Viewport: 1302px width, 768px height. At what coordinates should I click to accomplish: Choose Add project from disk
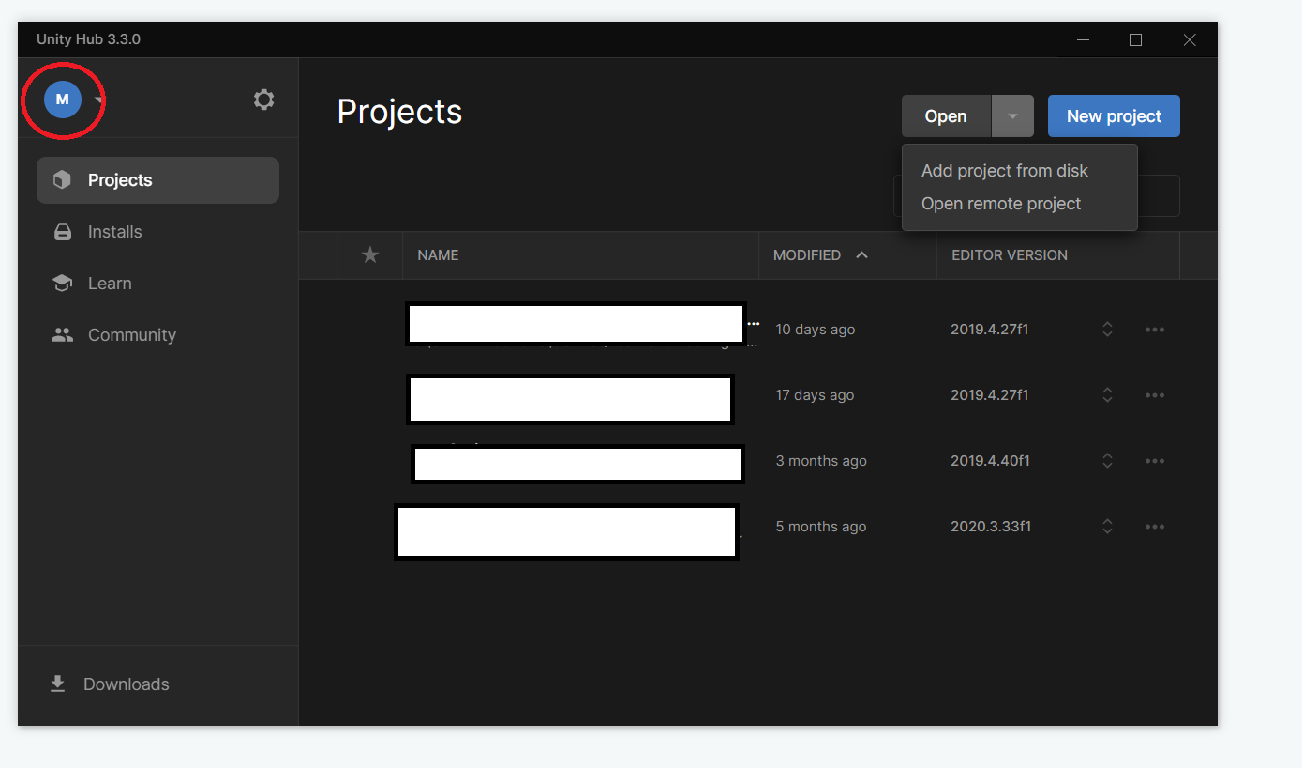(1004, 171)
